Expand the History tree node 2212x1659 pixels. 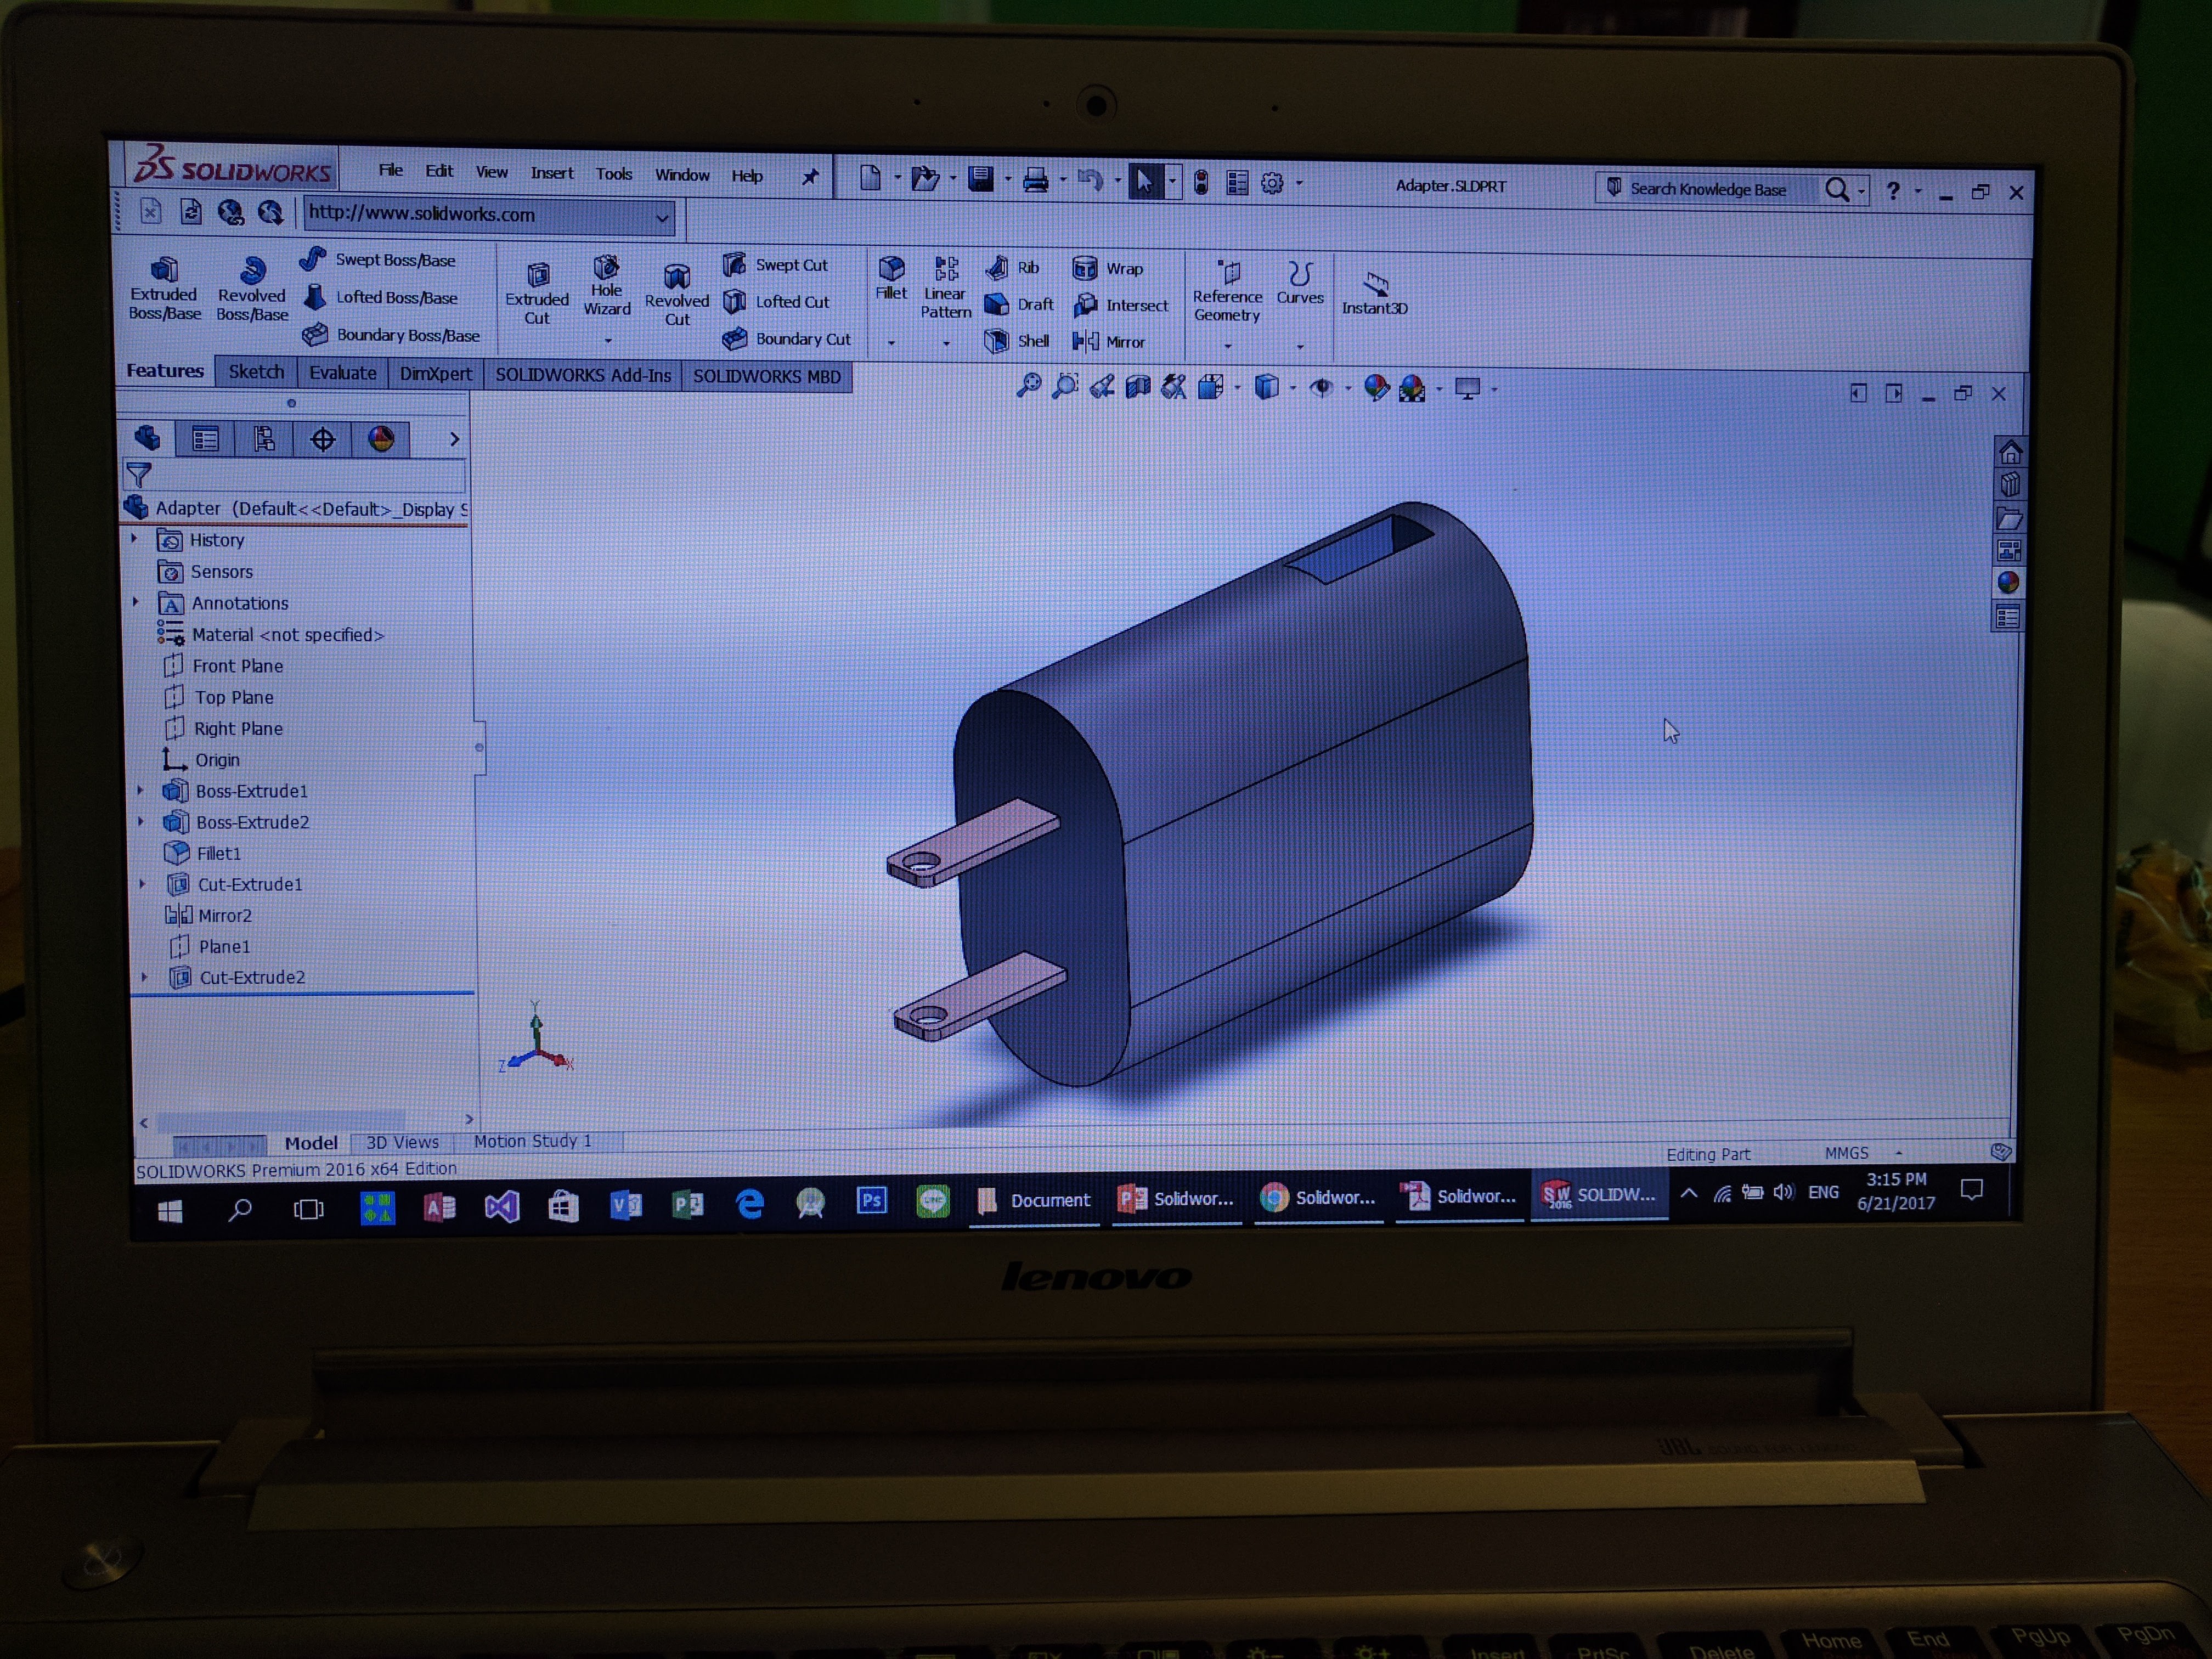click(134, 538)
